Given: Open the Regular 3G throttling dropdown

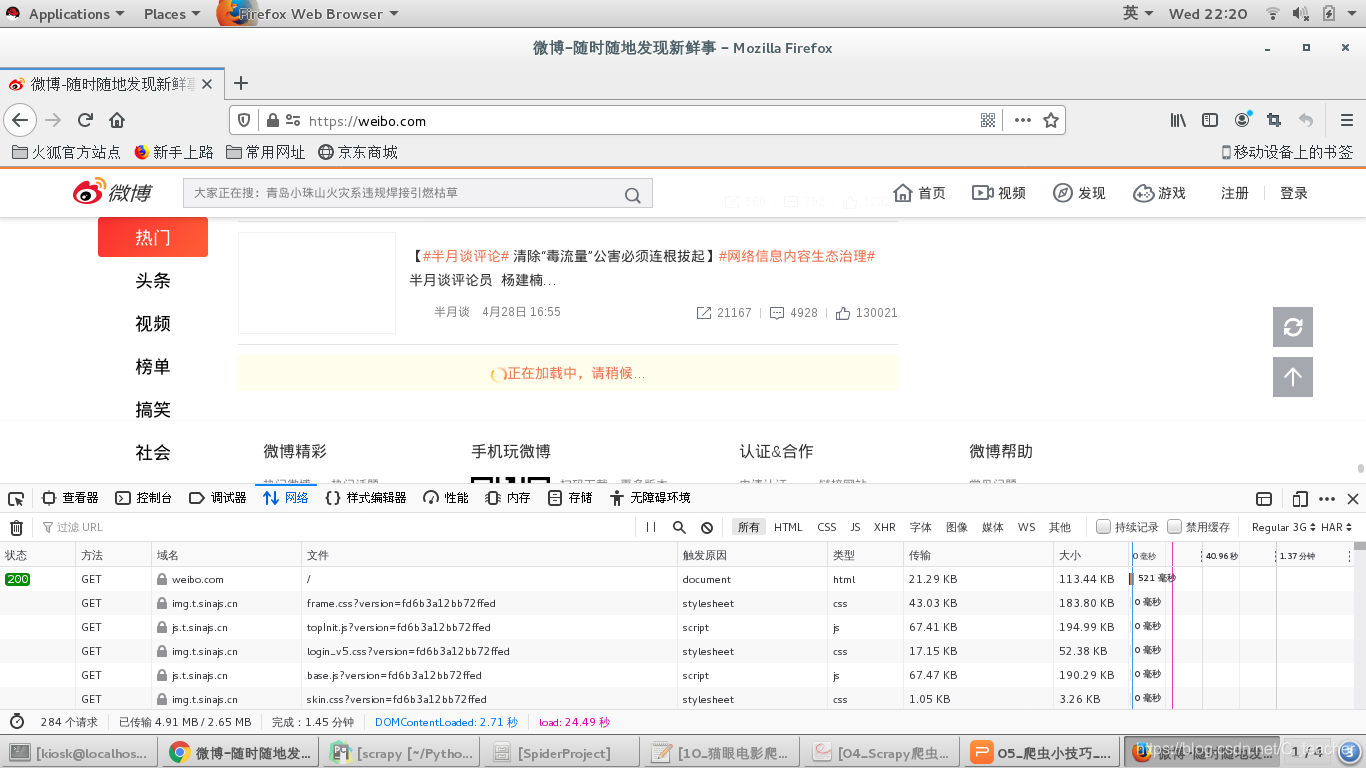Looking at the screenshot, I should pos(1283,527).
